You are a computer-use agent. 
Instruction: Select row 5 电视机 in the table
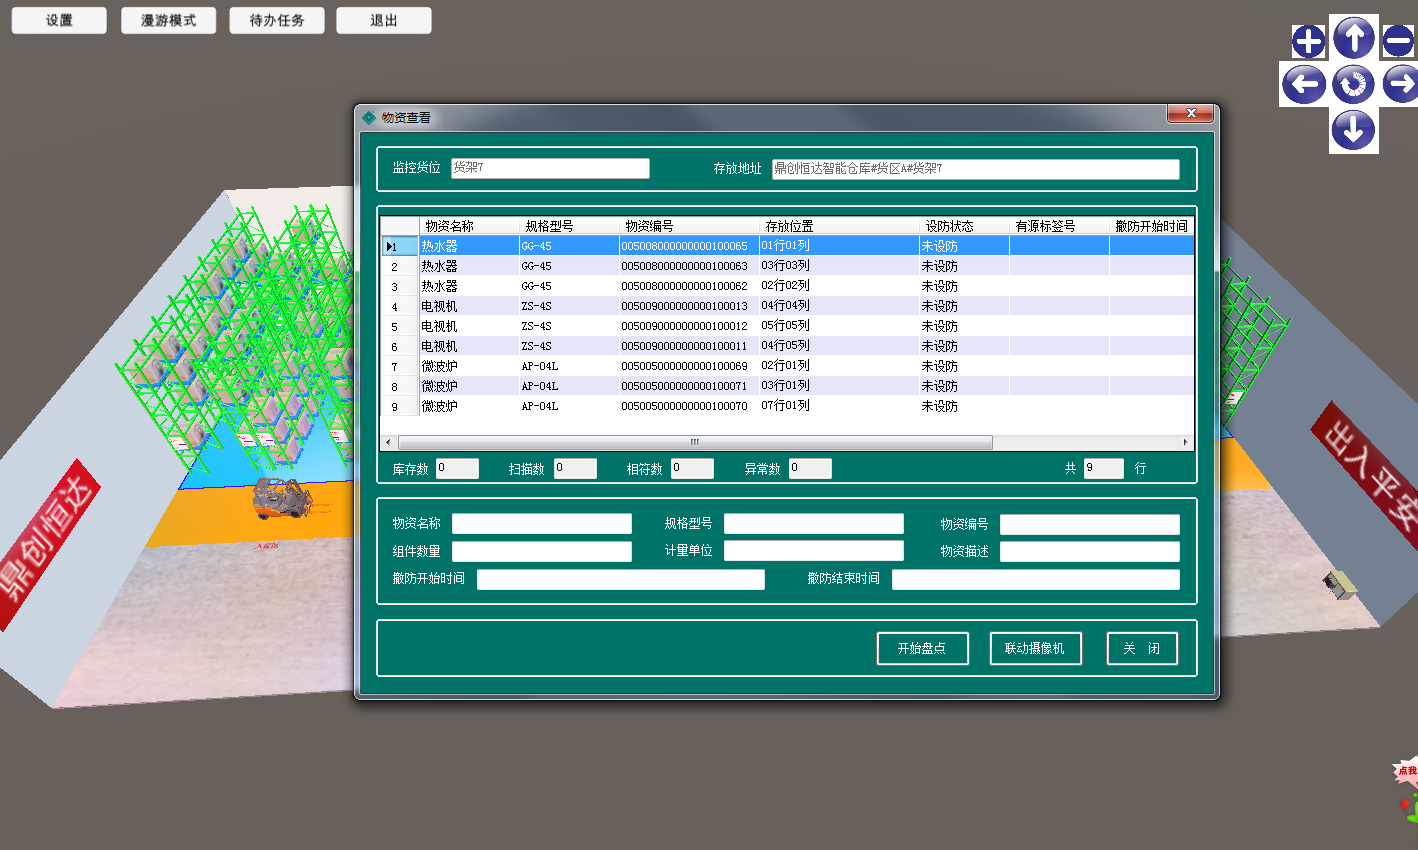point(439,326)
